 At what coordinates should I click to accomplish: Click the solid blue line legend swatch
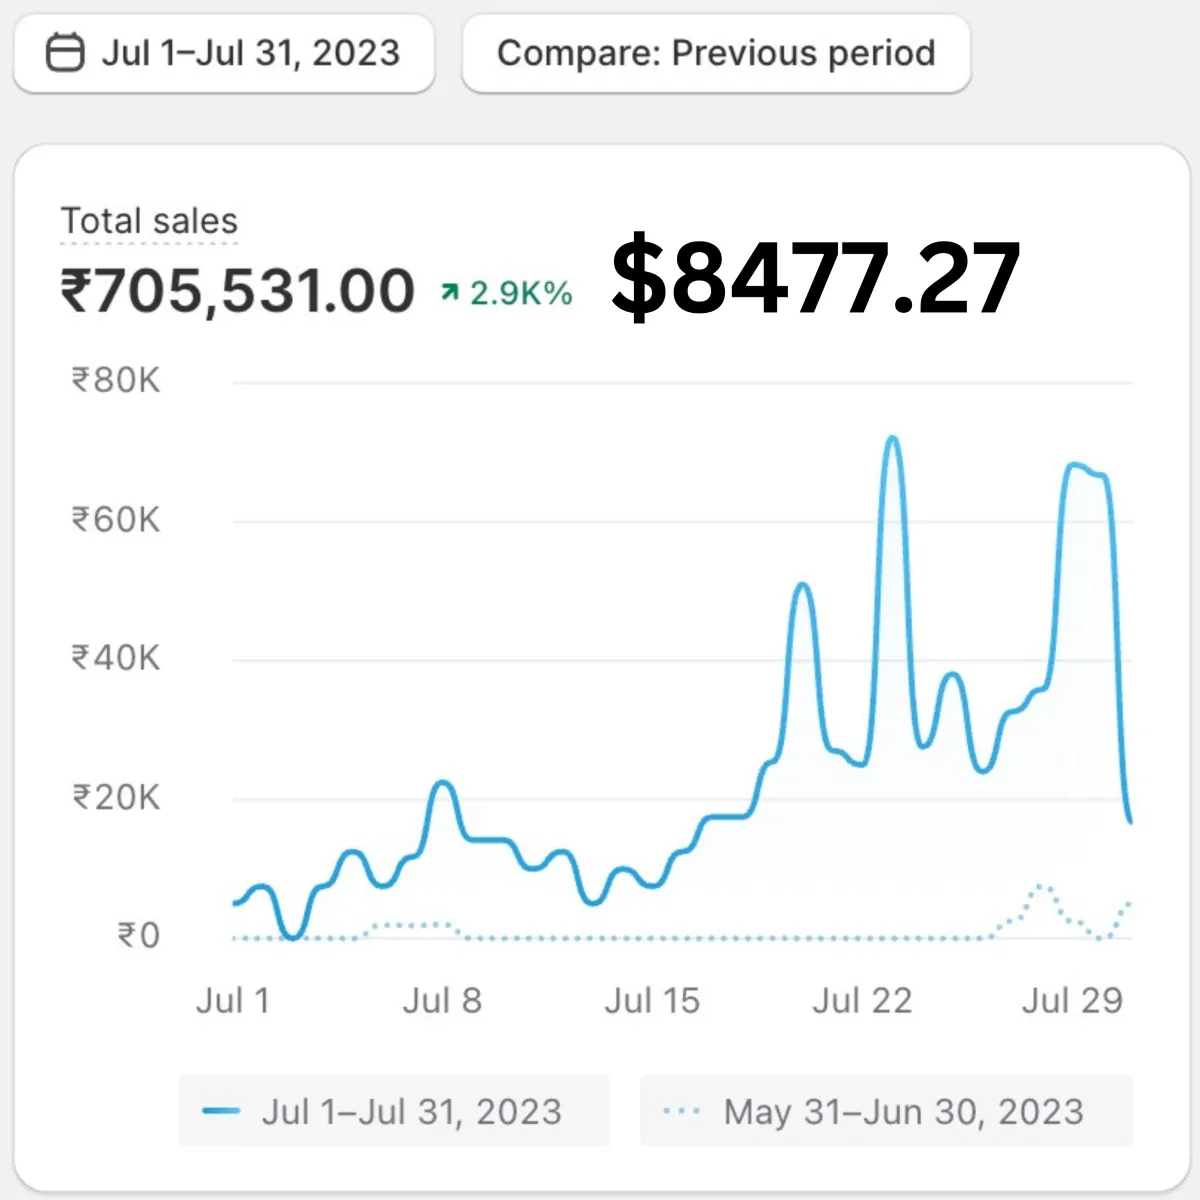click(x=220, y=1111)
